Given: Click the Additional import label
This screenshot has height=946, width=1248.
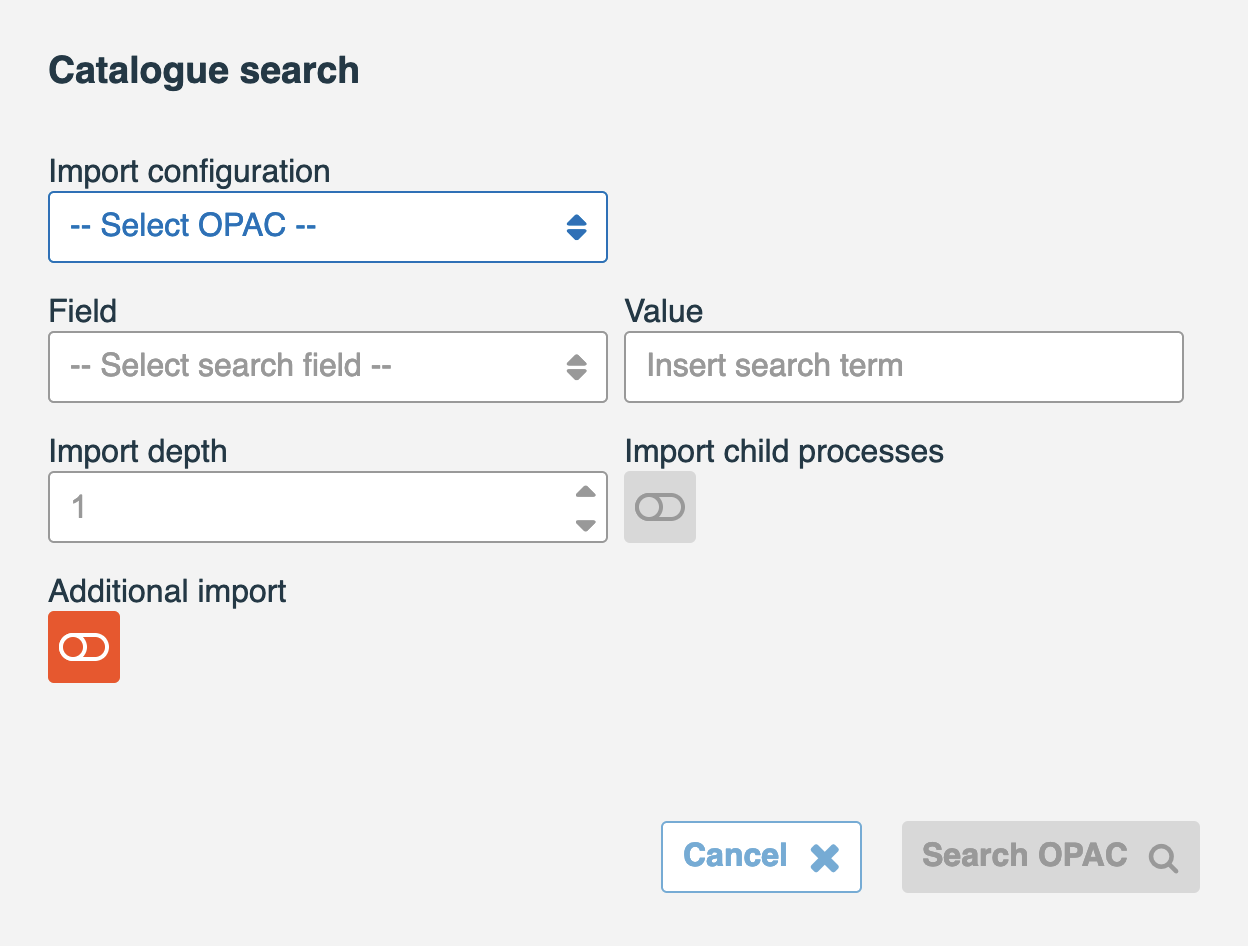Looking at the screenshot, I should point(168,592).
